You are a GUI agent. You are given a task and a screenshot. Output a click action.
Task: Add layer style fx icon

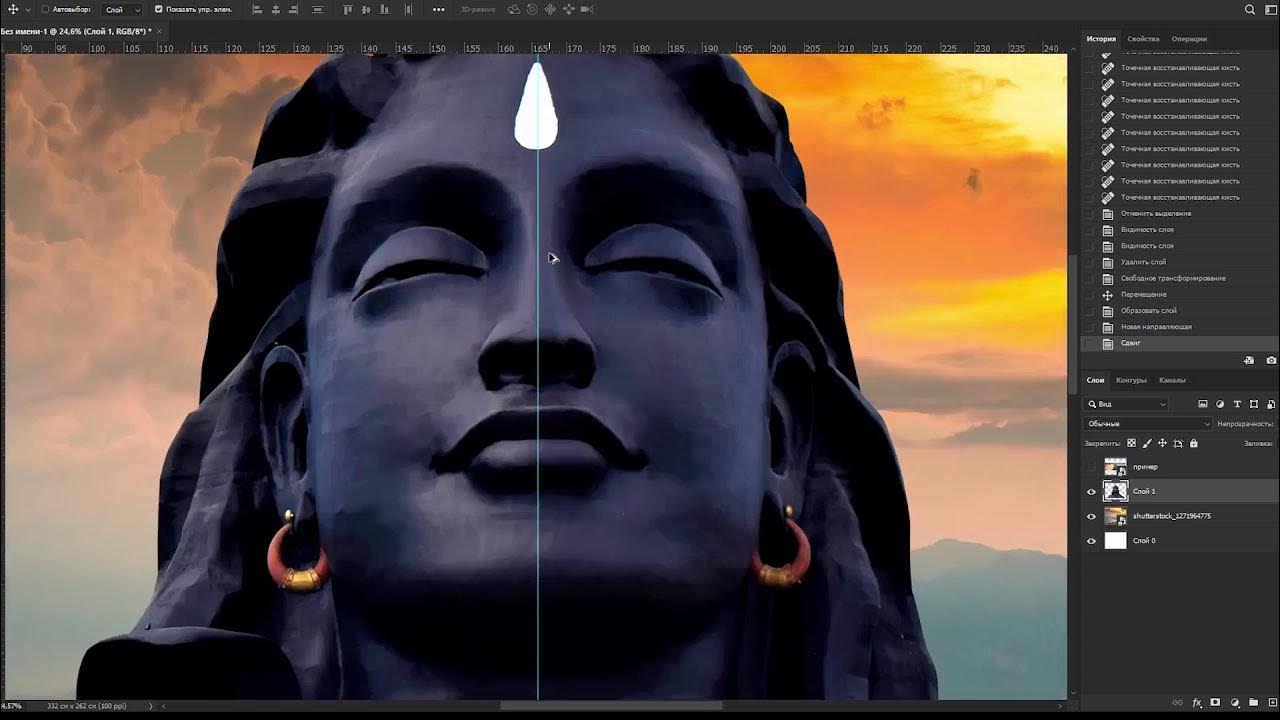pos(1197,703)
